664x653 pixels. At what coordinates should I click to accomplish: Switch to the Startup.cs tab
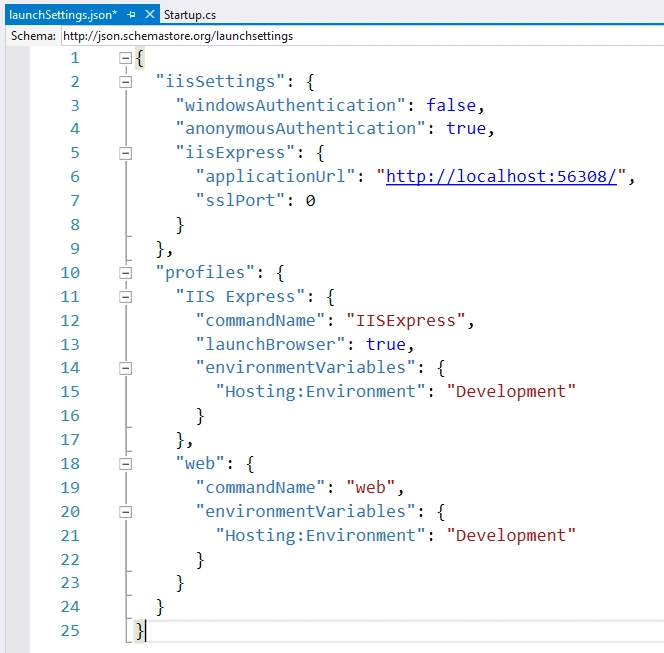click(x=190, y=15)
